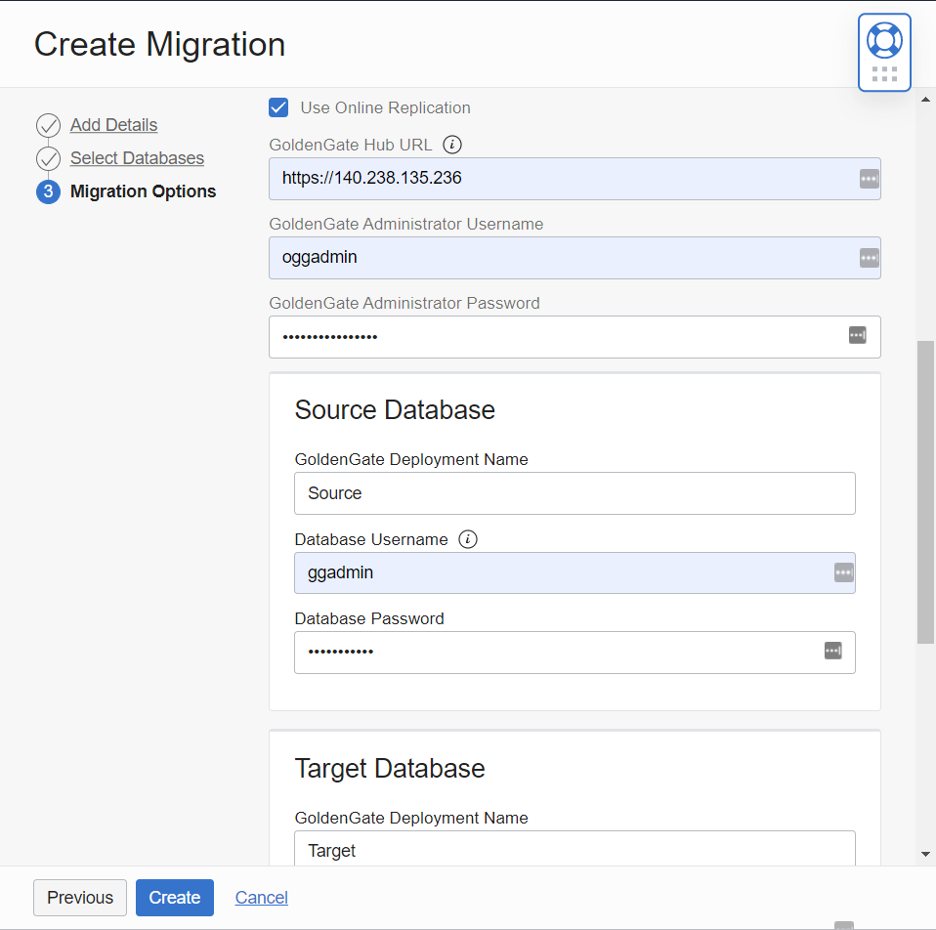Click the grid dots under help icon

(x=884, y=74)
